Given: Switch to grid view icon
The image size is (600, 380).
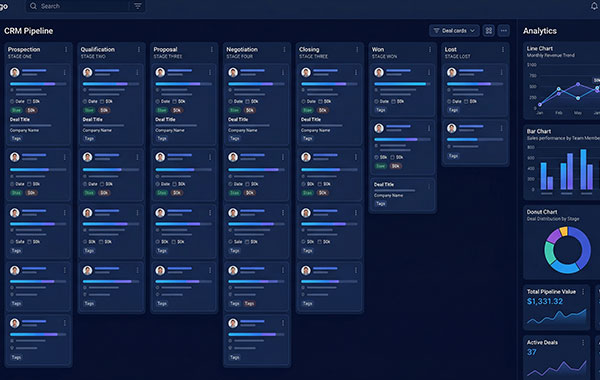Looking at the screenshot, I should [x=489, y=31].
